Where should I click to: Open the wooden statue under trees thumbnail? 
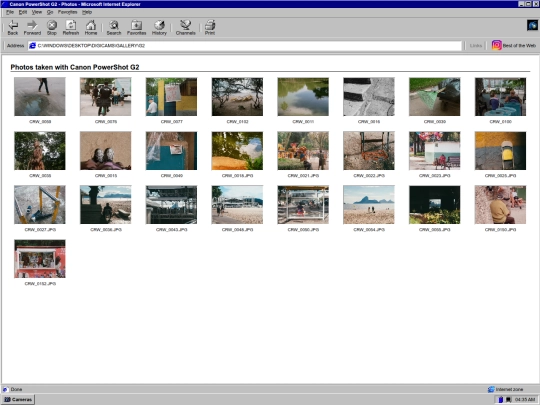tap(40, 150)
